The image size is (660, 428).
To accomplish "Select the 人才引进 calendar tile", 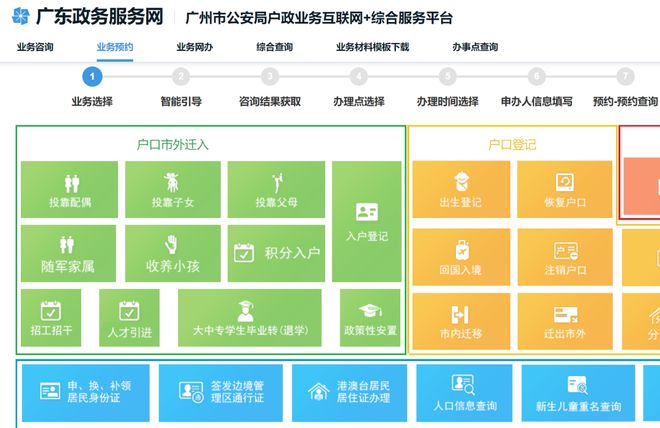I will pyautogui.click(x=129, y=318).
